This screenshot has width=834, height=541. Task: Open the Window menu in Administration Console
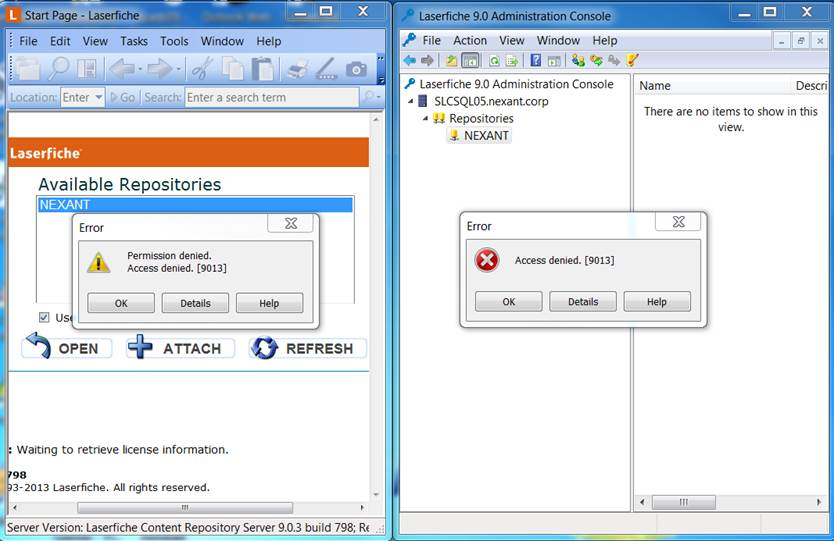(558, 40)
